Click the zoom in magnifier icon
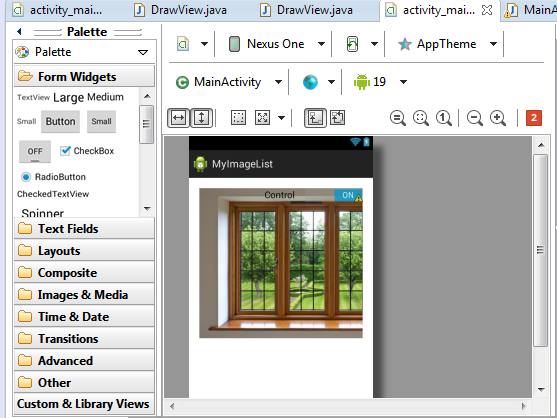 pyautogui.click(x=498, y=118)
